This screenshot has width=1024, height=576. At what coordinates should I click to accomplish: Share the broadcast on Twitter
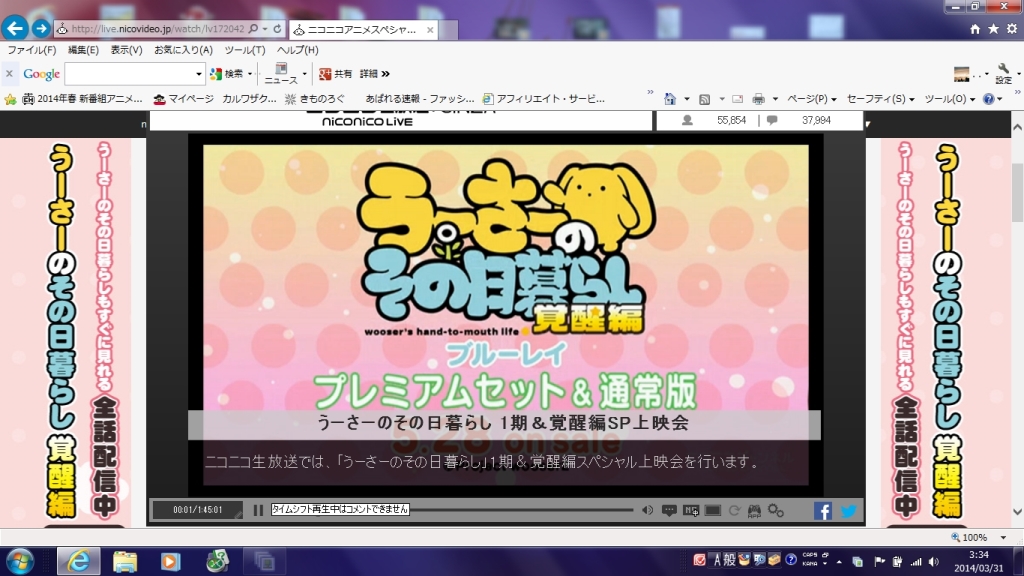[x=848, y=511]
